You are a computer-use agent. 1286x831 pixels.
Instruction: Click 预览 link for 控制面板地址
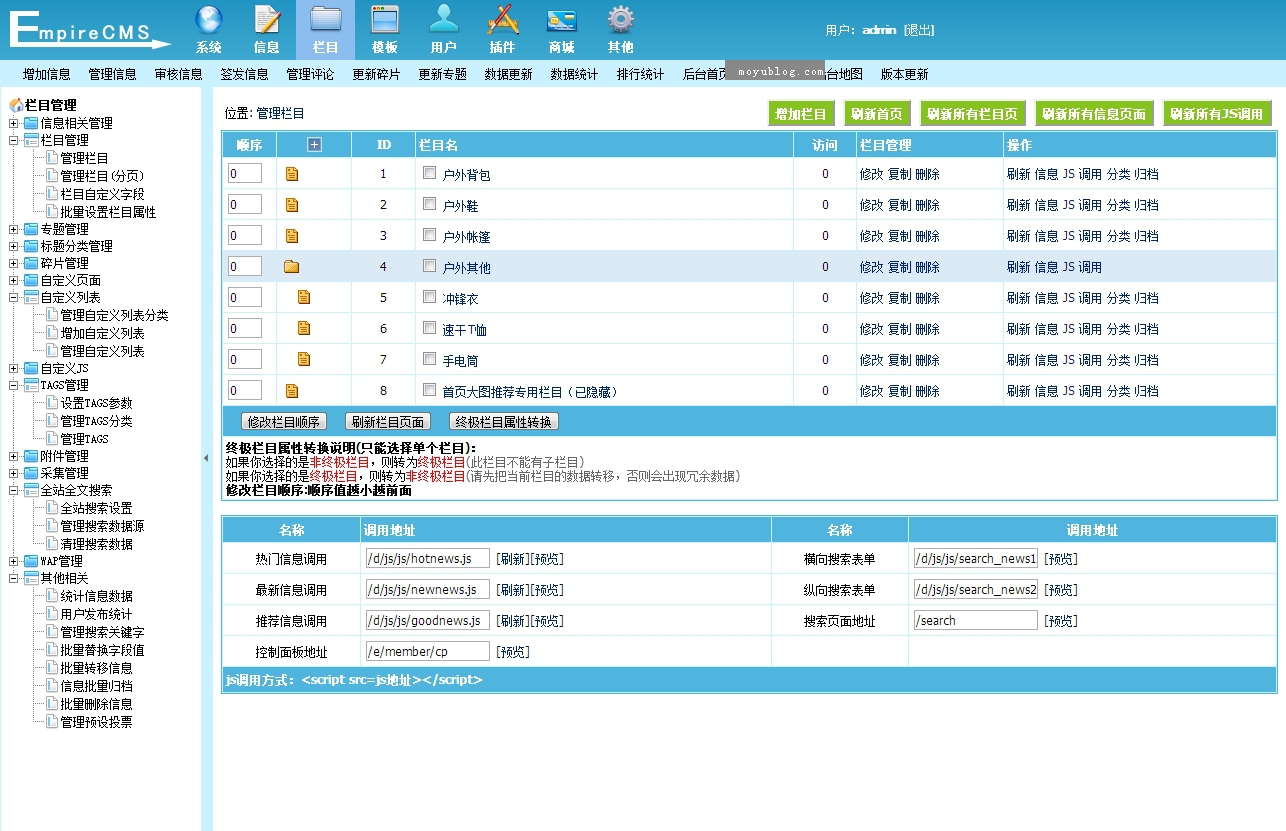click(513, 652)
